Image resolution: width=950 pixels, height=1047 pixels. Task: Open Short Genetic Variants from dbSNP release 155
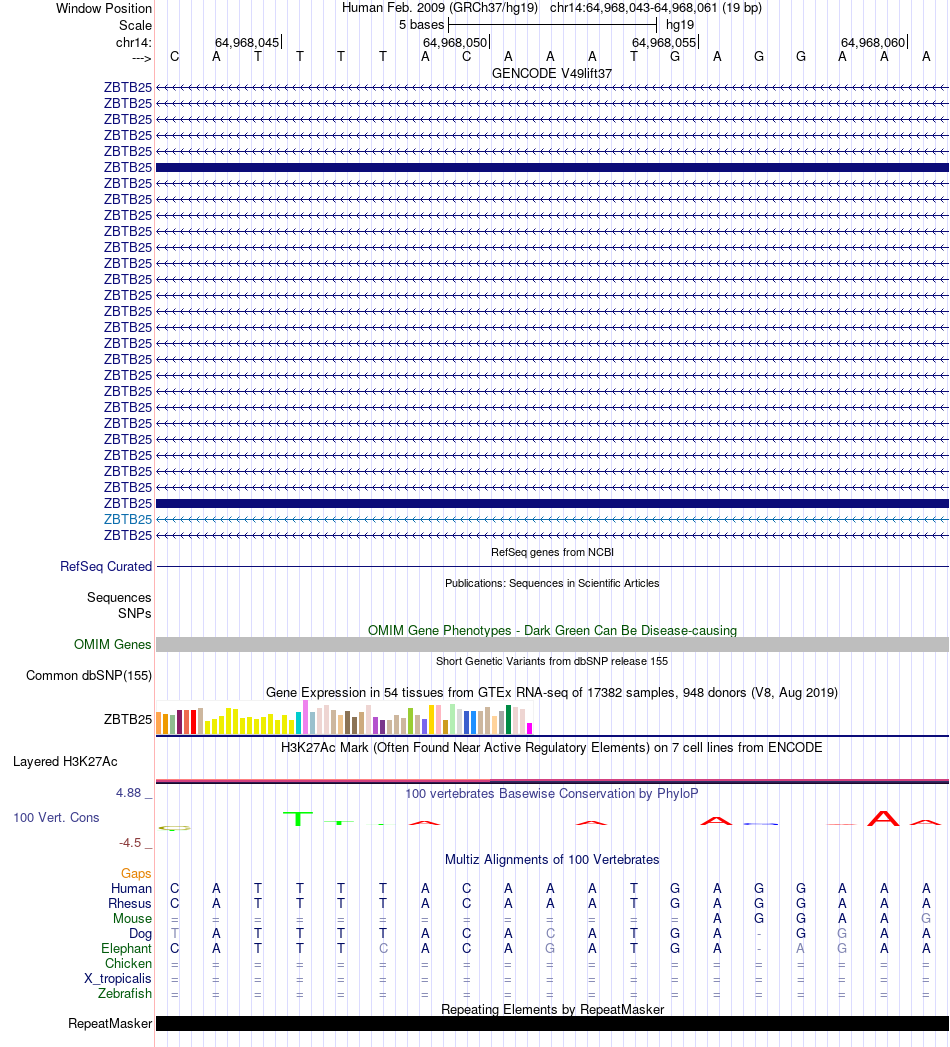coord(551,661)
